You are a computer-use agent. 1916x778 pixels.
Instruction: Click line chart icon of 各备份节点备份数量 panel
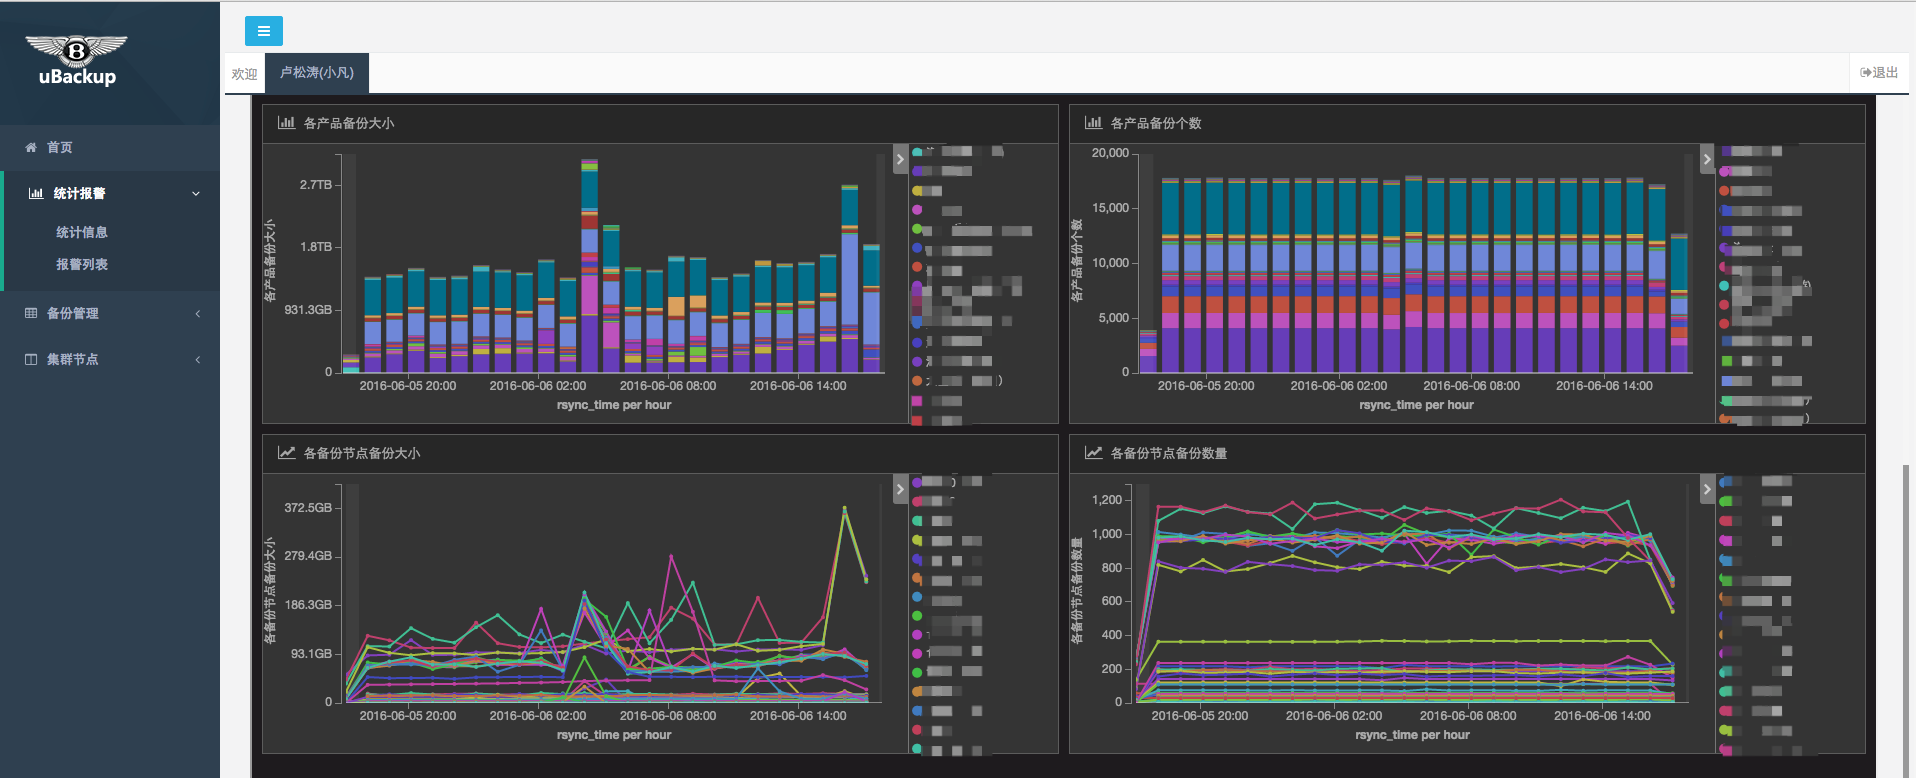click(x=1093, y=453)
